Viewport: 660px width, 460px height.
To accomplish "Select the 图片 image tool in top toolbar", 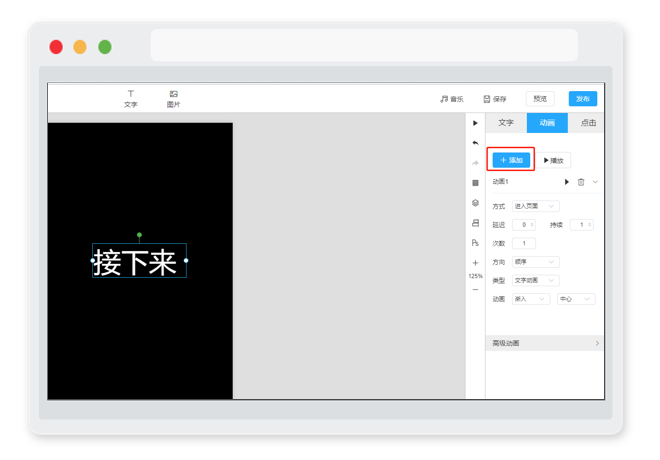I will [x=173, y=99].
